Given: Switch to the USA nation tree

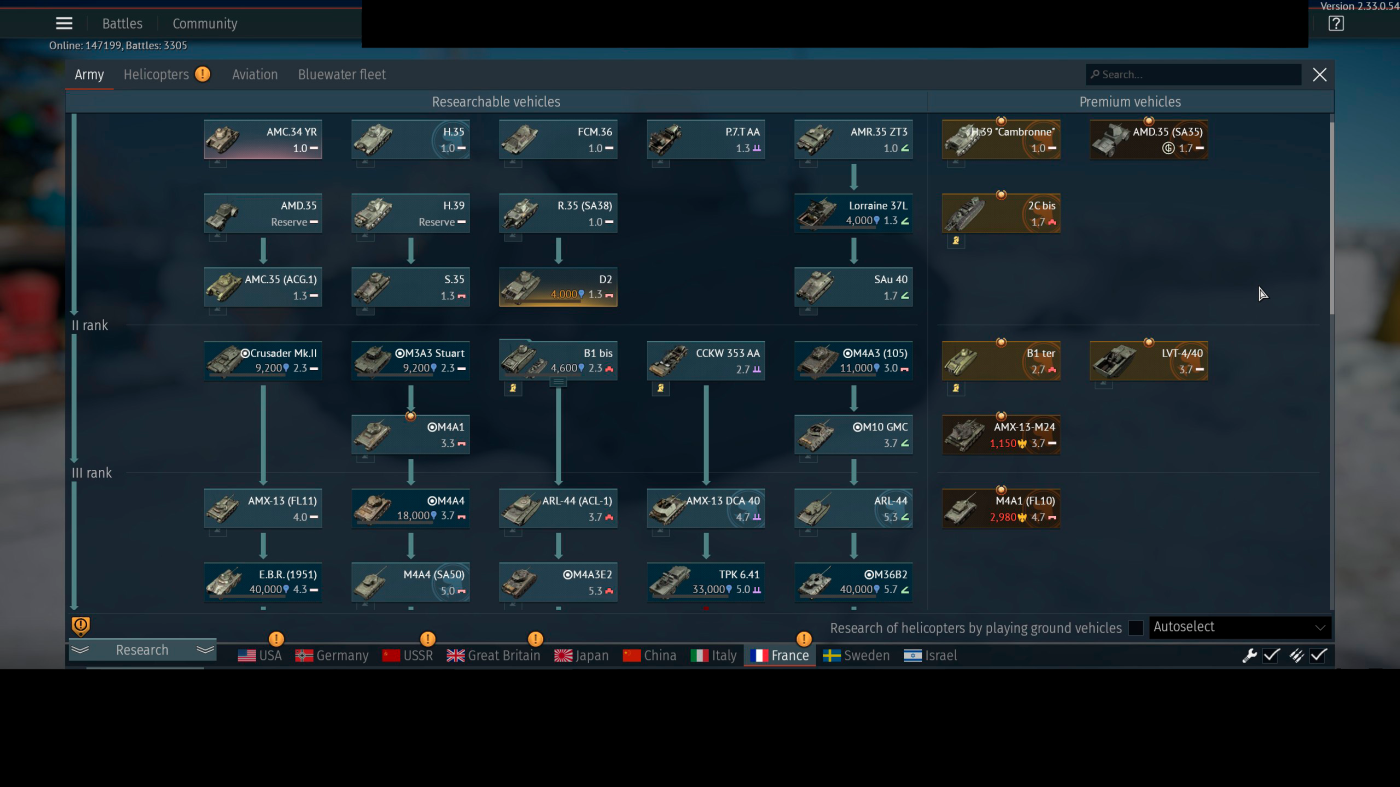Looking at the screenshot, I should click(x=260, y=656).
